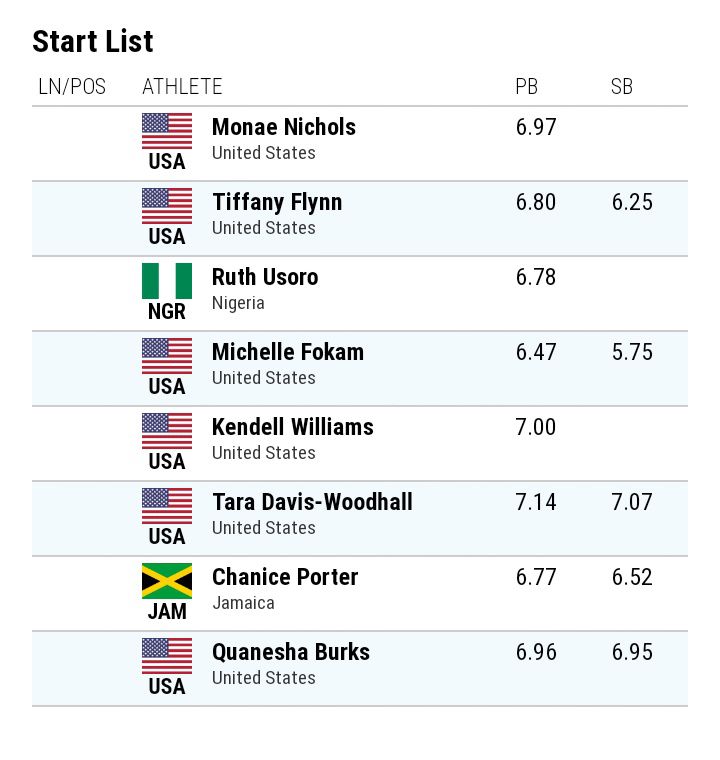Open Monae Nichols athlete profile
This screenshot has width=720, height=760.
click(x=284, y=127)
